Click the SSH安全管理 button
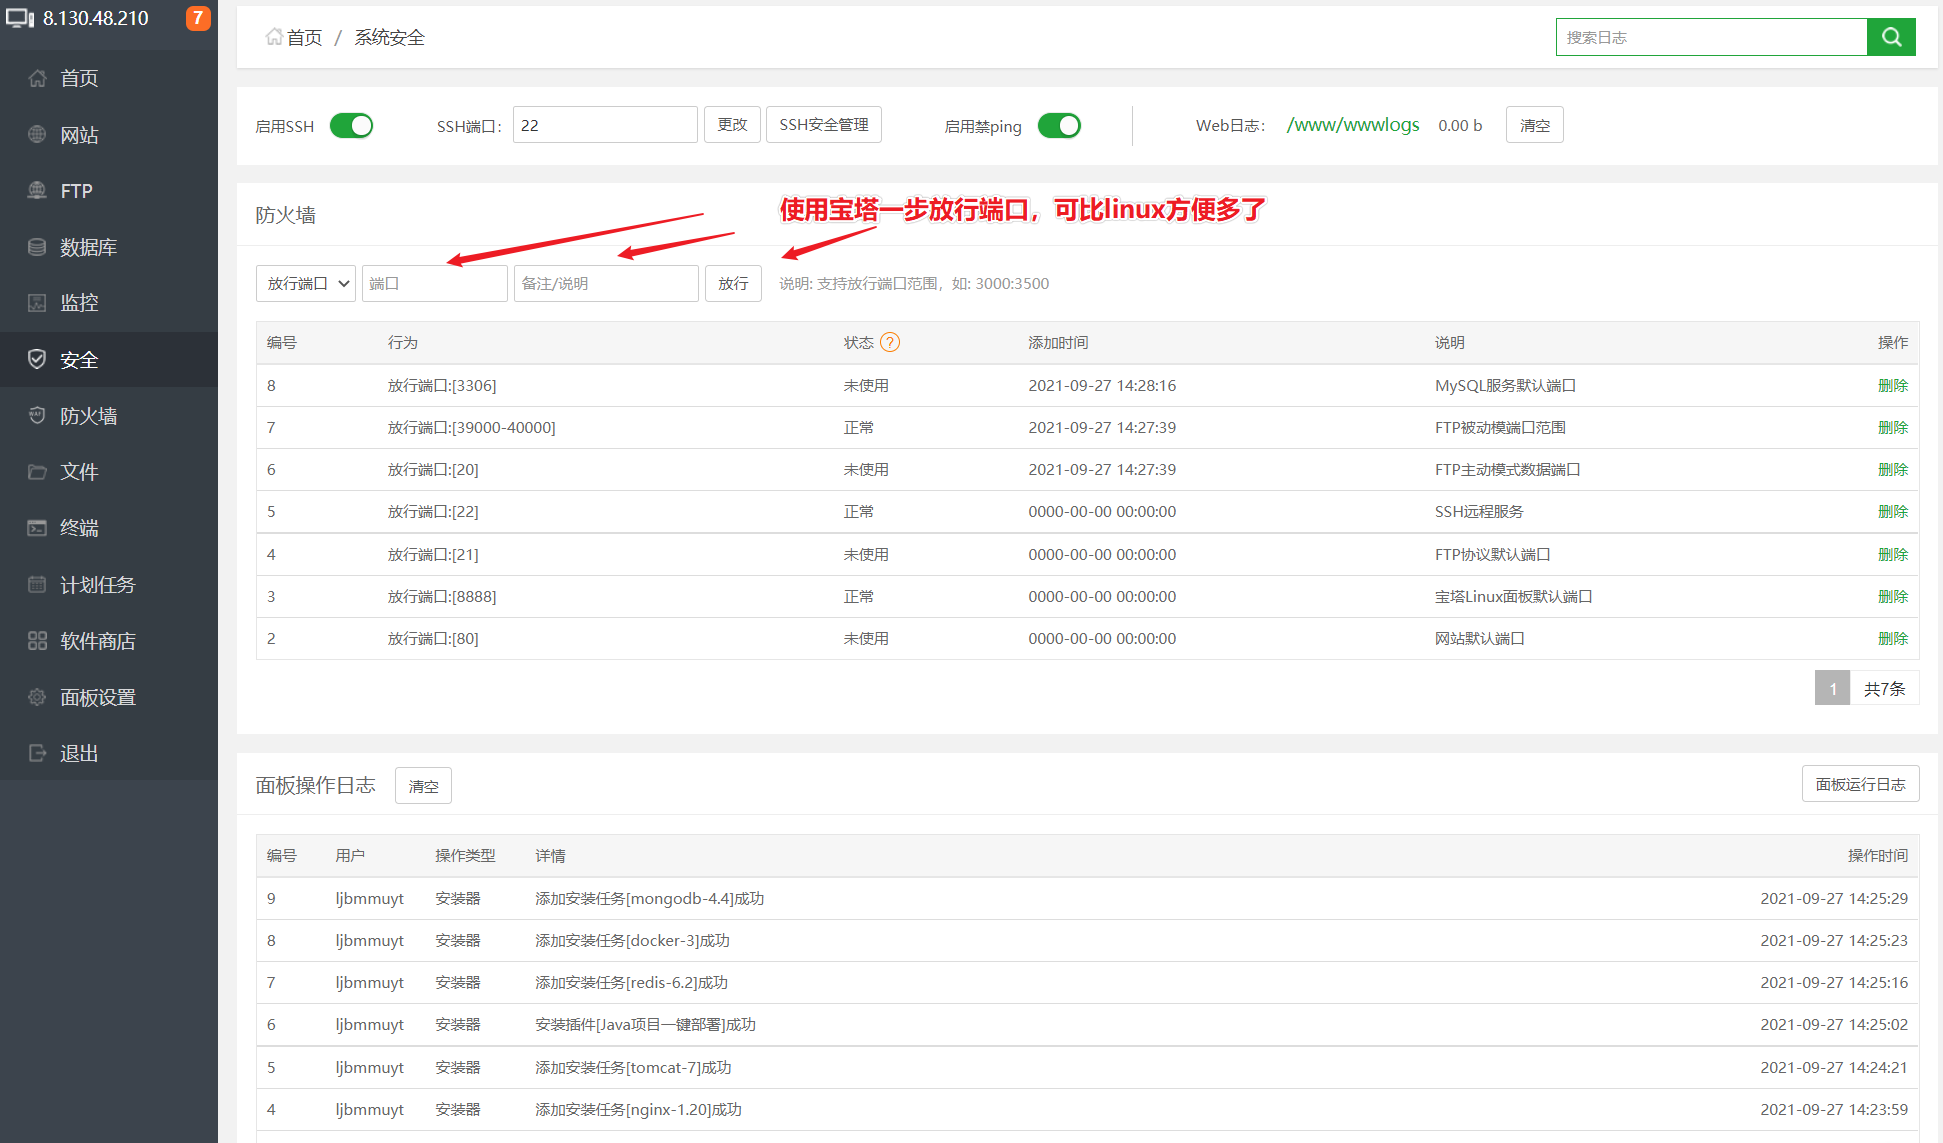Screen dimensions: 1943x1143 point(823,124)
